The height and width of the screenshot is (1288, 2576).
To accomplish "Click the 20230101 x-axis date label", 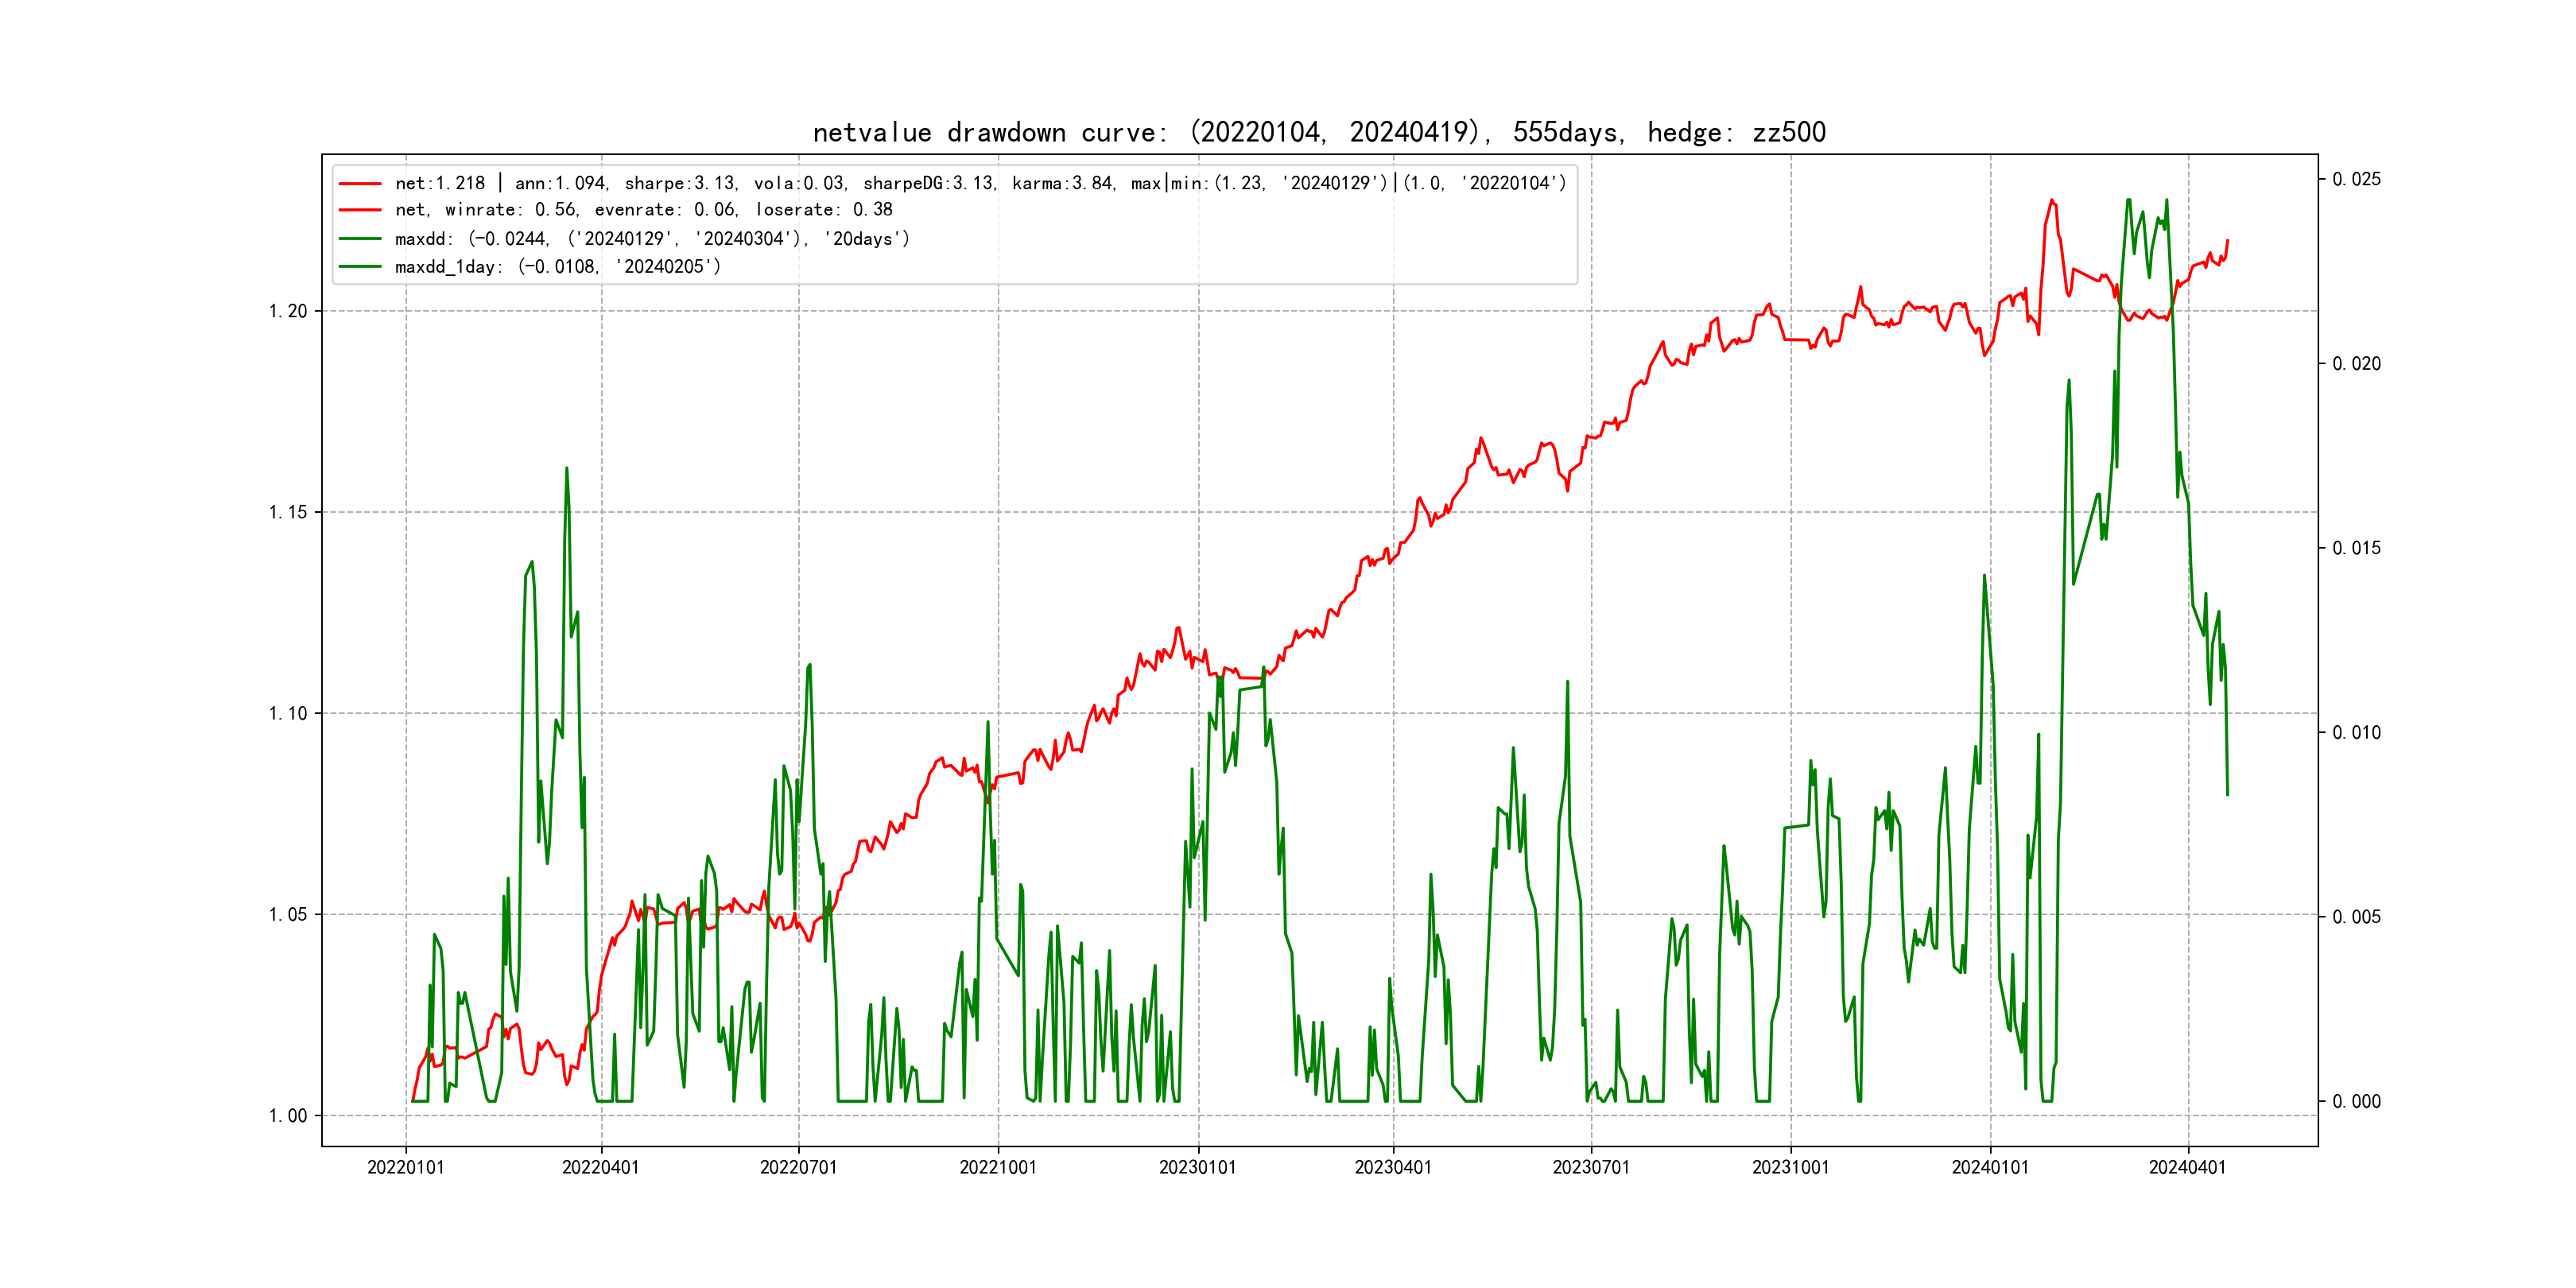I will coord(1197,1167).
